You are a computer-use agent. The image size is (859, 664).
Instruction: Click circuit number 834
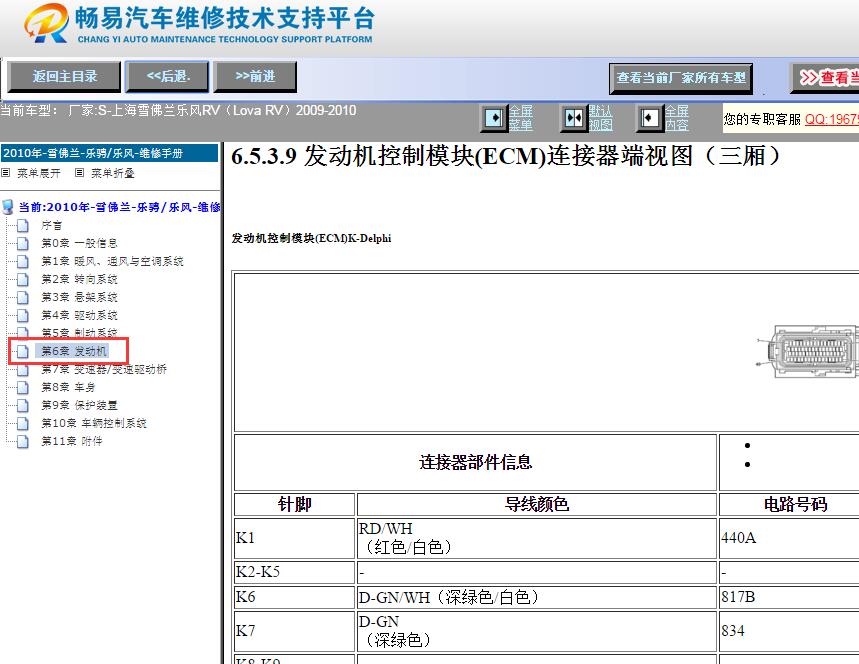click(733, 631)
